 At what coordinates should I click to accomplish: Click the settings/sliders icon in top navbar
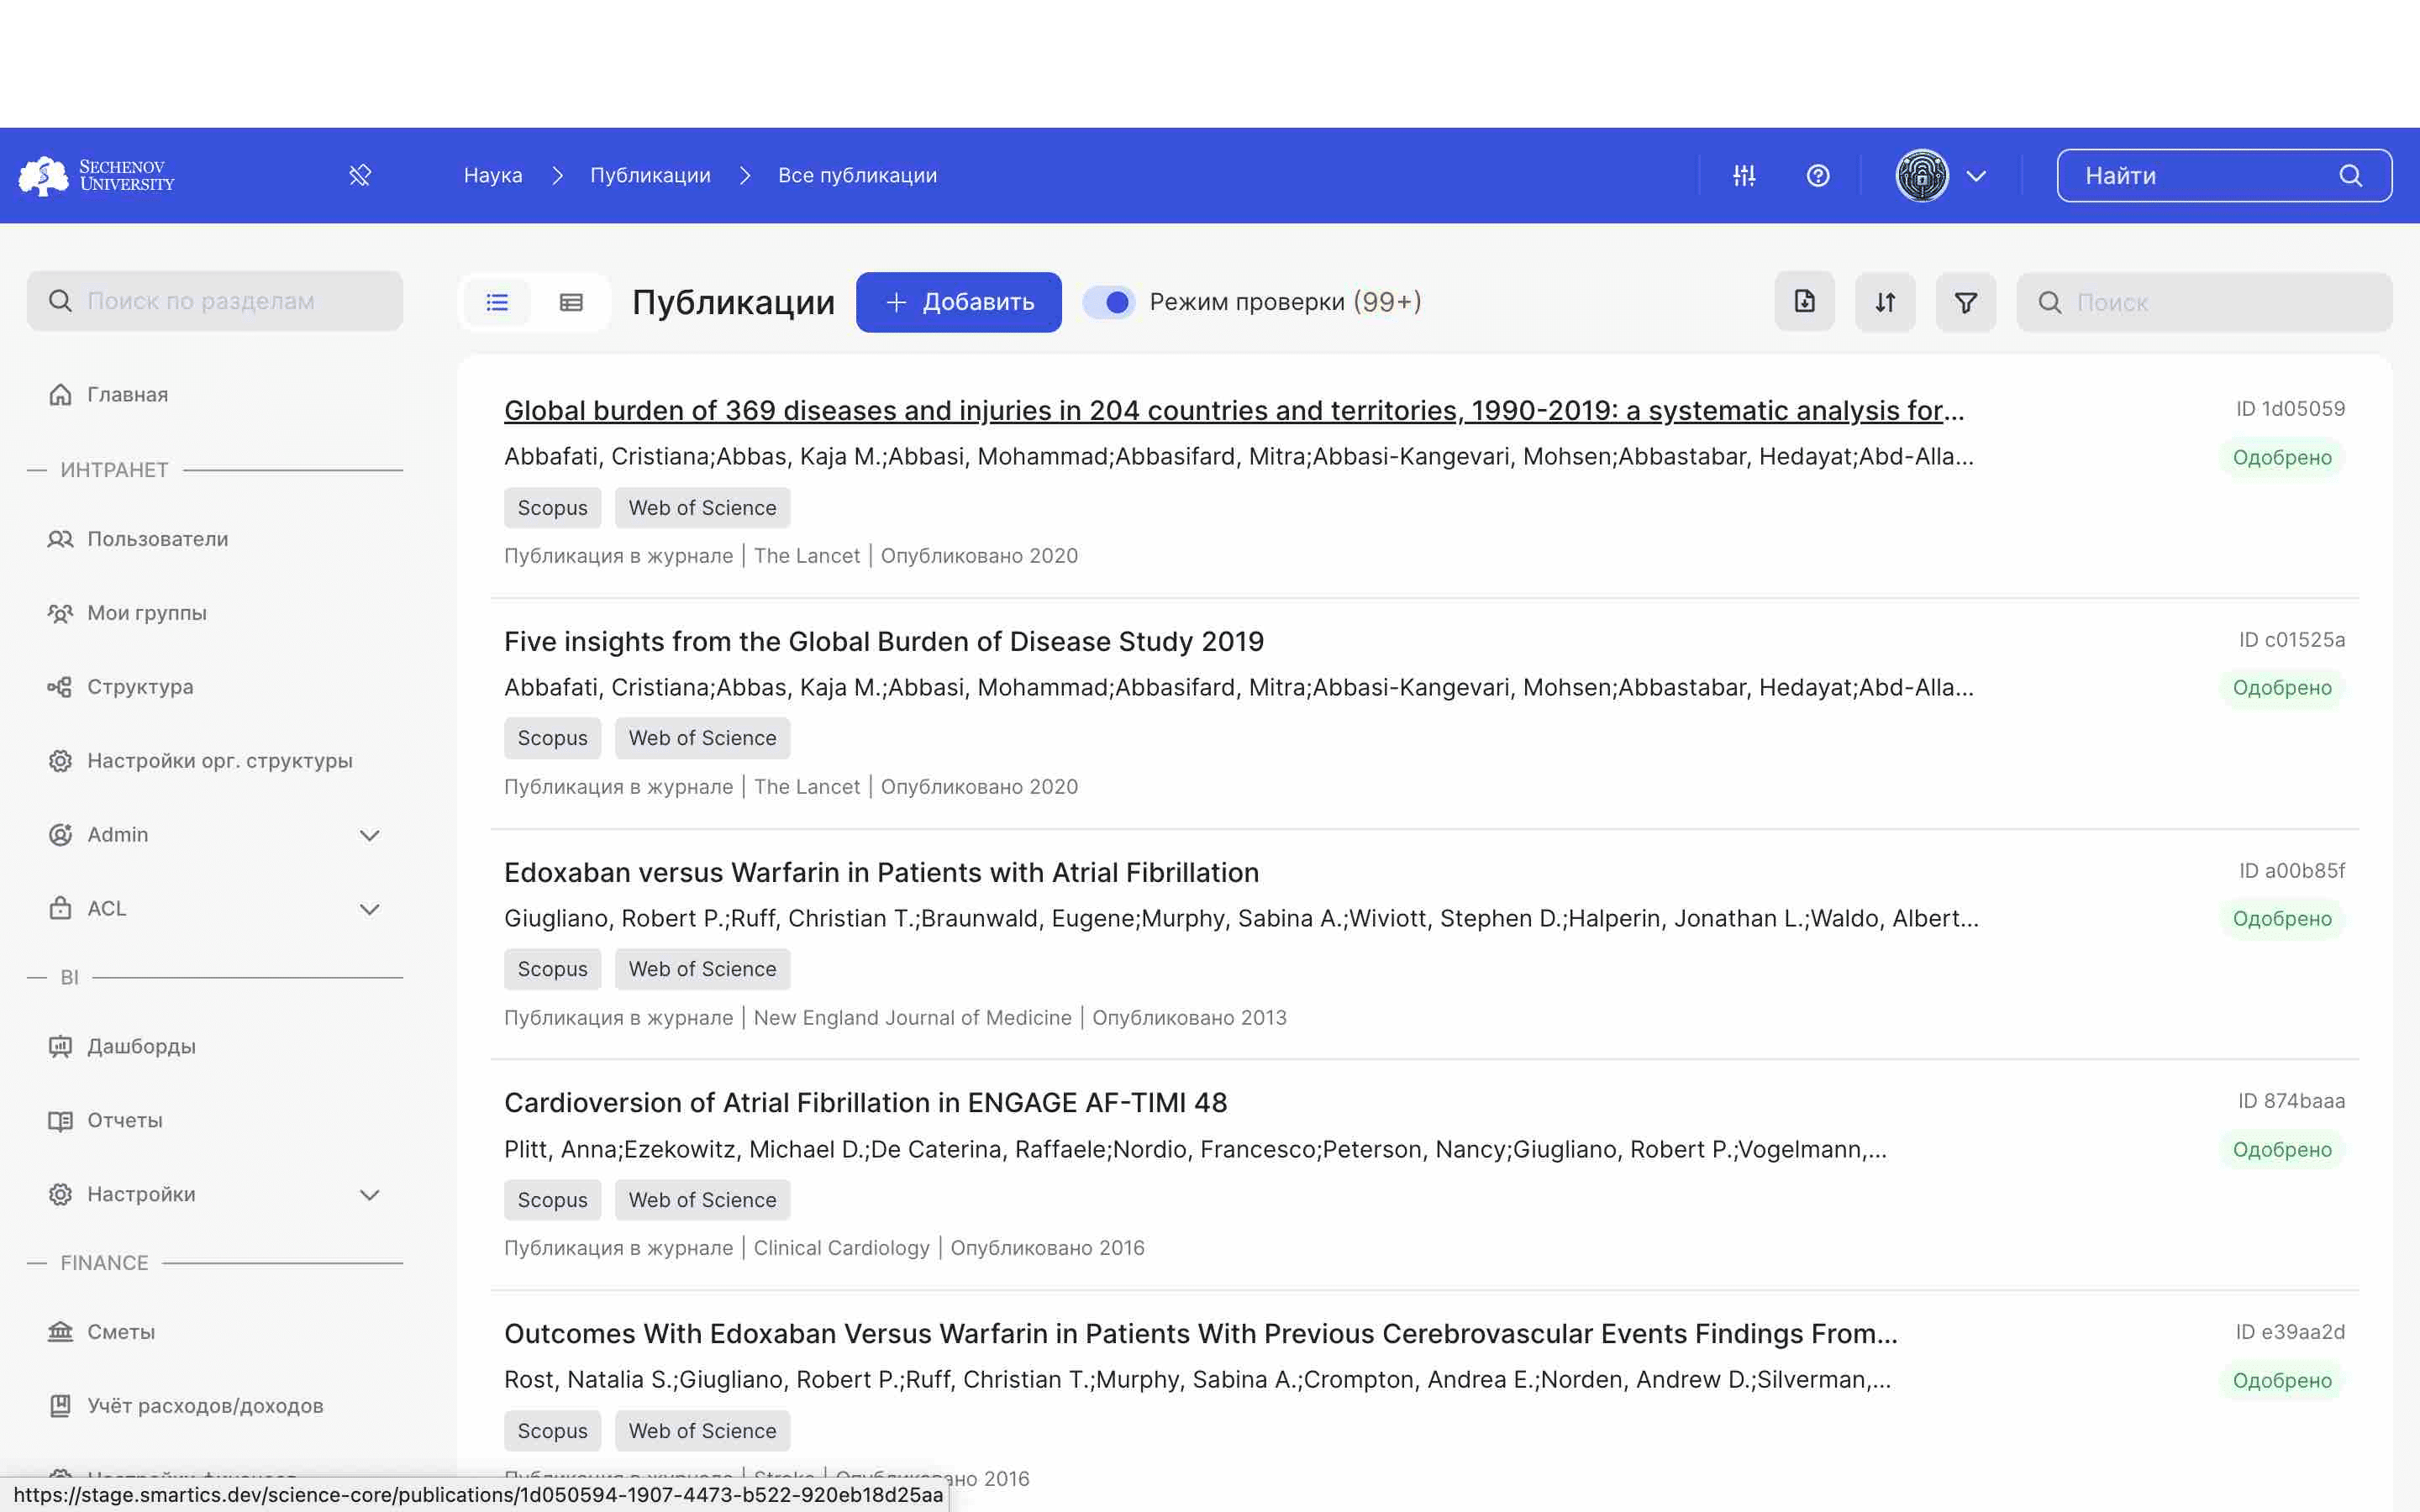[x=1744, y=174]
